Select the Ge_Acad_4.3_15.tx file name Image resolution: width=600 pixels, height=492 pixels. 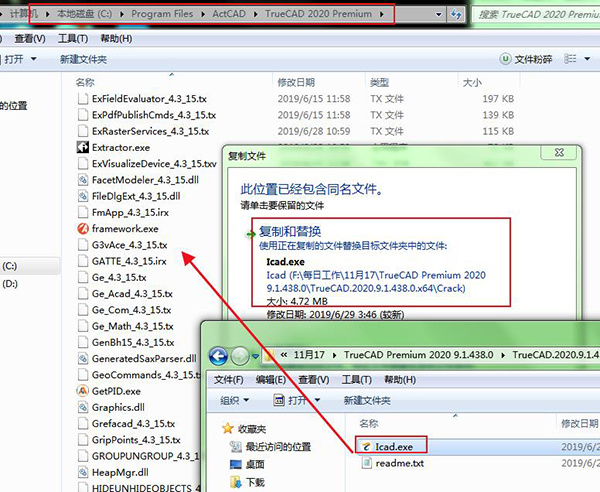point(132,294)
